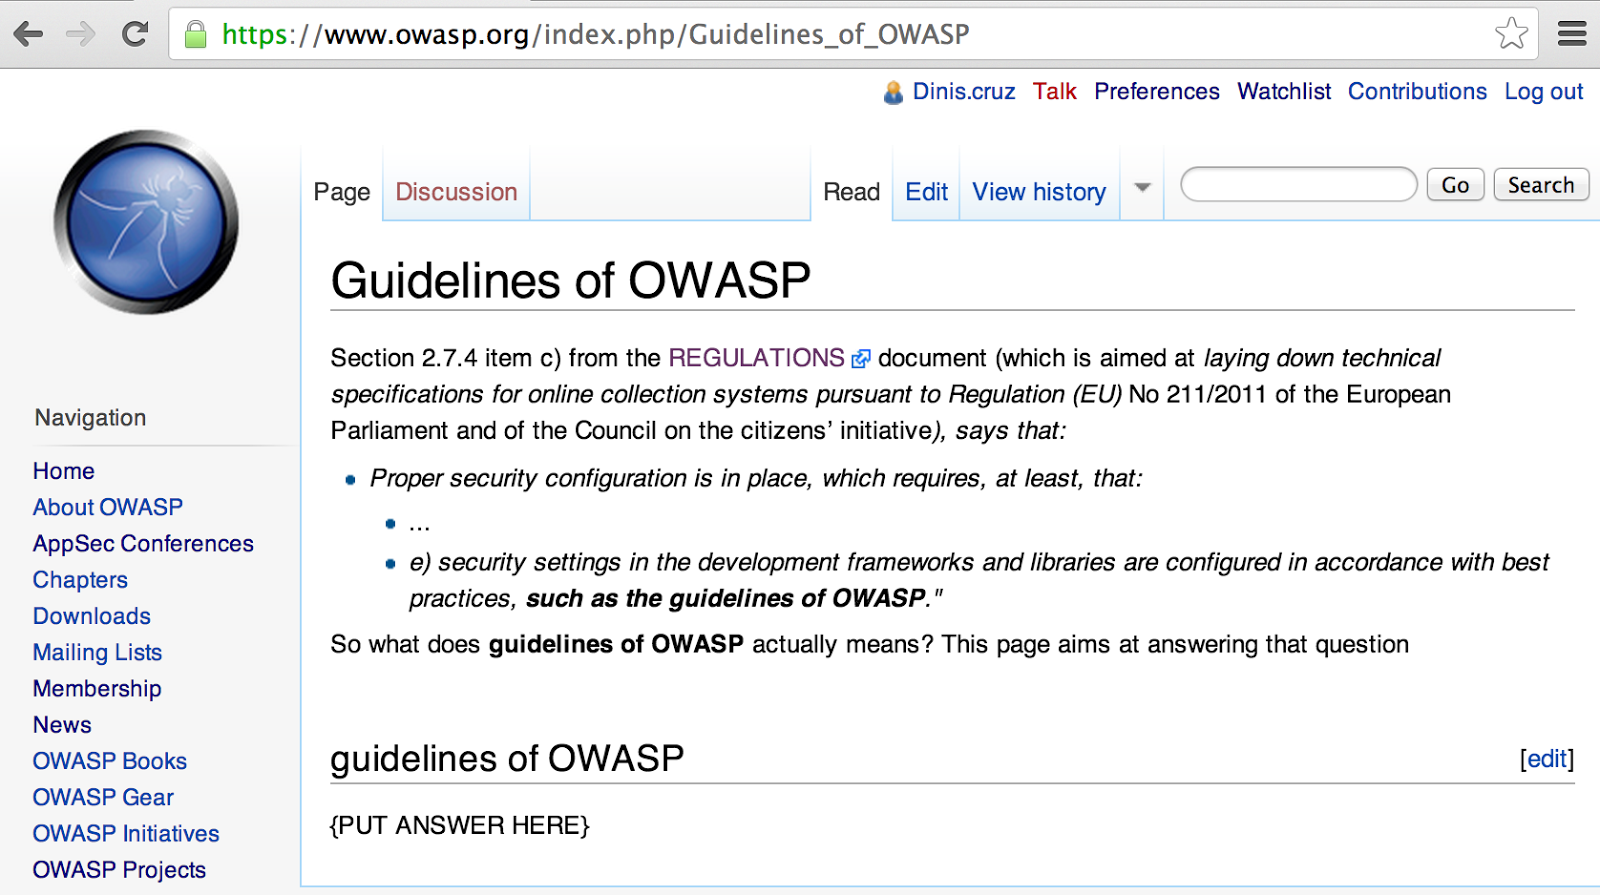Switch to the Discussion tab
1600x895 pixels.
[x=456, y=192]
